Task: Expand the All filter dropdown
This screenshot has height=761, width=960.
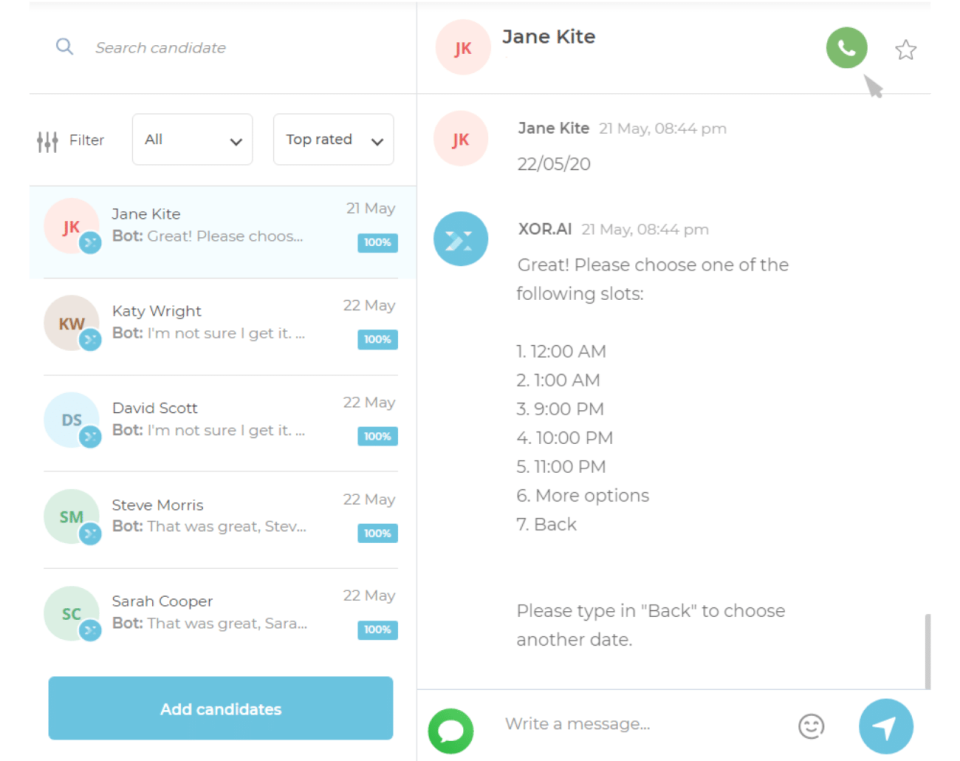Action: click(192, 139)
